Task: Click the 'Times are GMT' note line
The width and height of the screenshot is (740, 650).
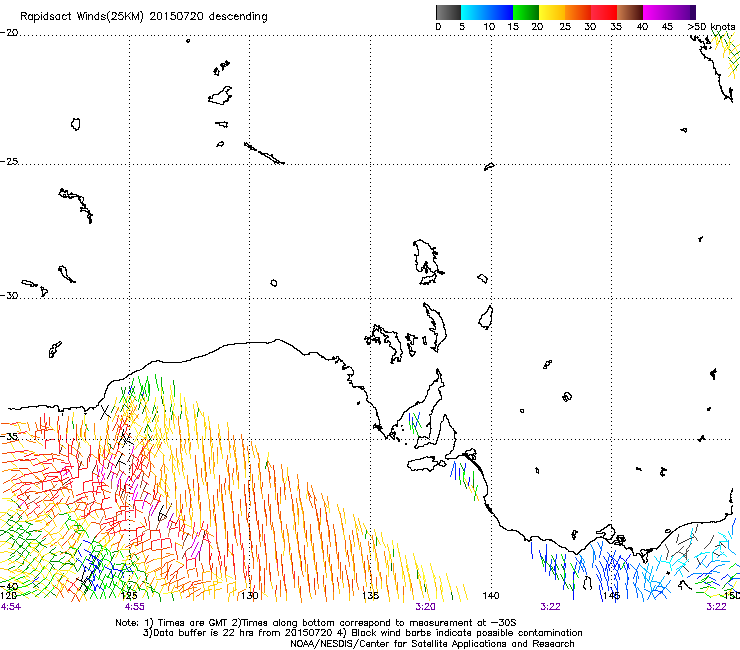Action: coord(316,623)
